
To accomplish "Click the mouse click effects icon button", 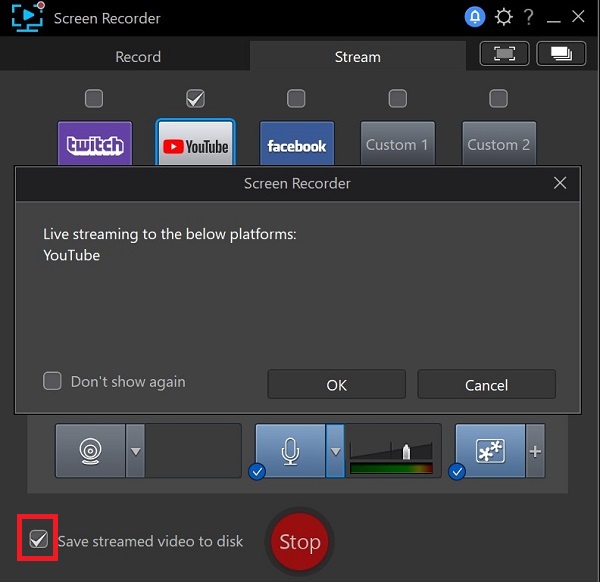I will tap(490, 451).
